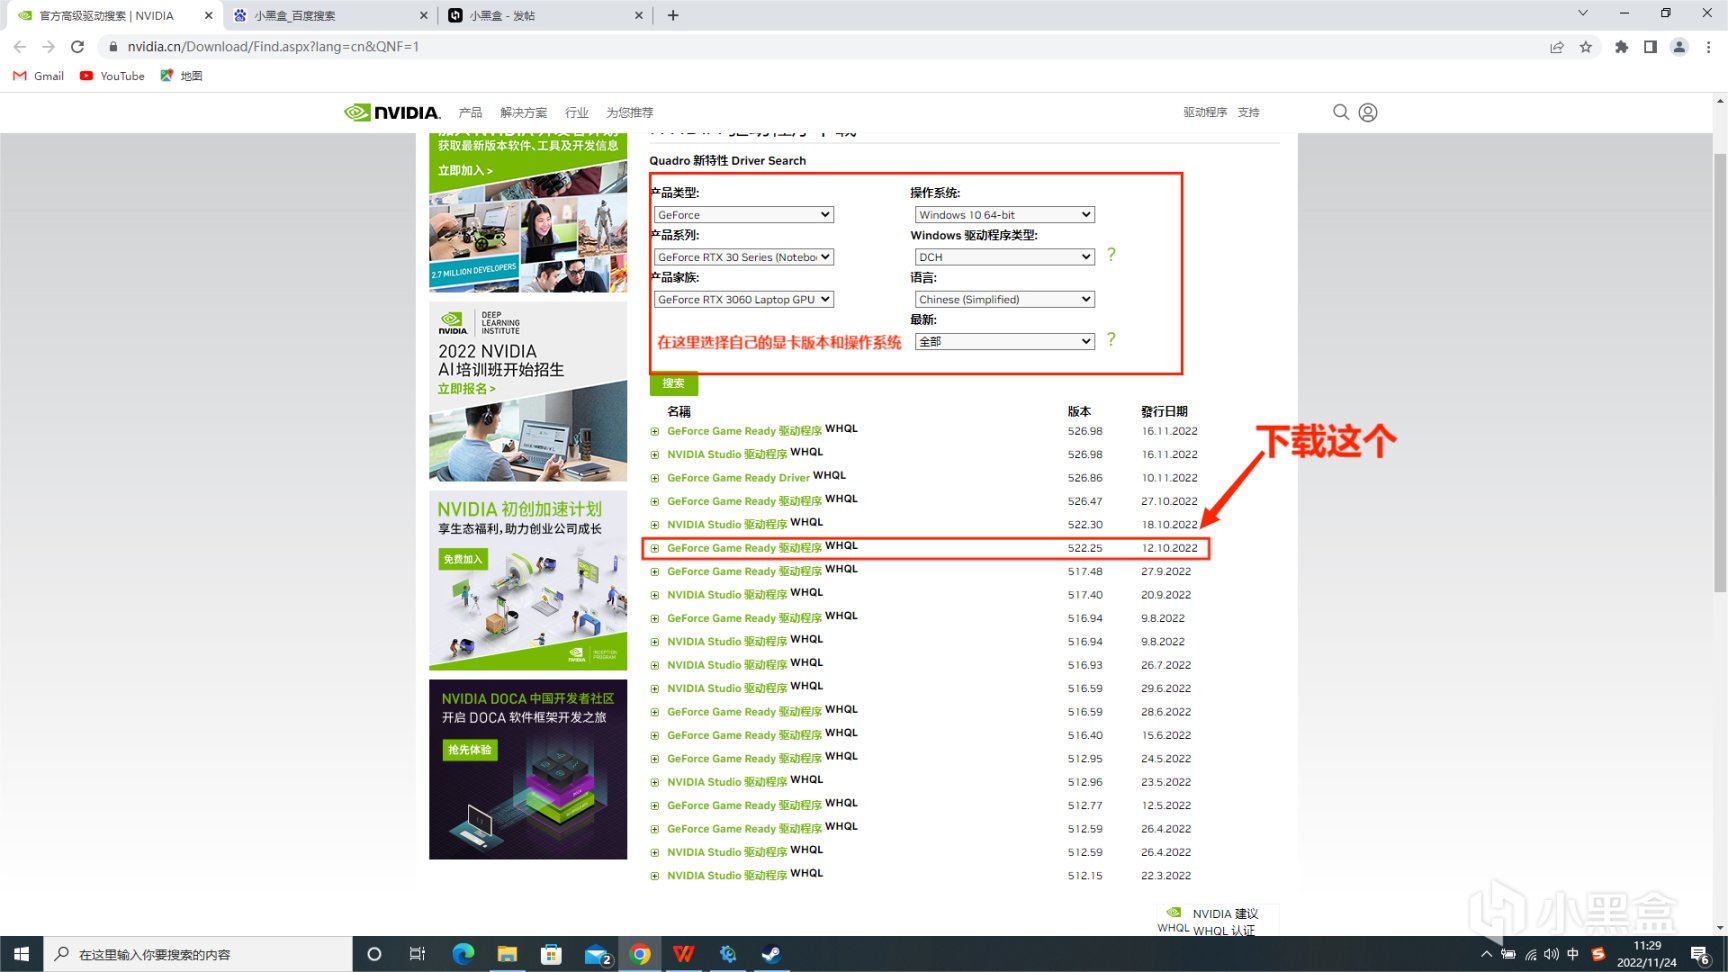Screen dimensions: 1728x972
Task: Click the Windows taskbar search box
Action: click(197, 954)
